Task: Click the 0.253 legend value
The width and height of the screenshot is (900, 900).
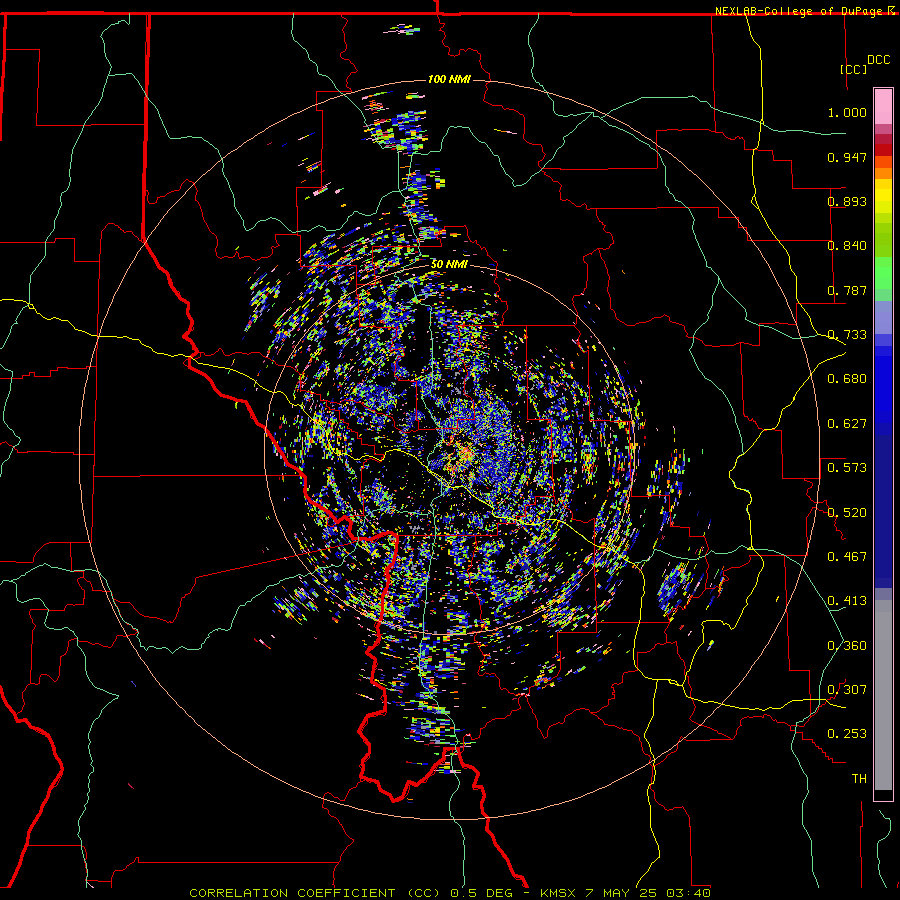Action: 847,734
